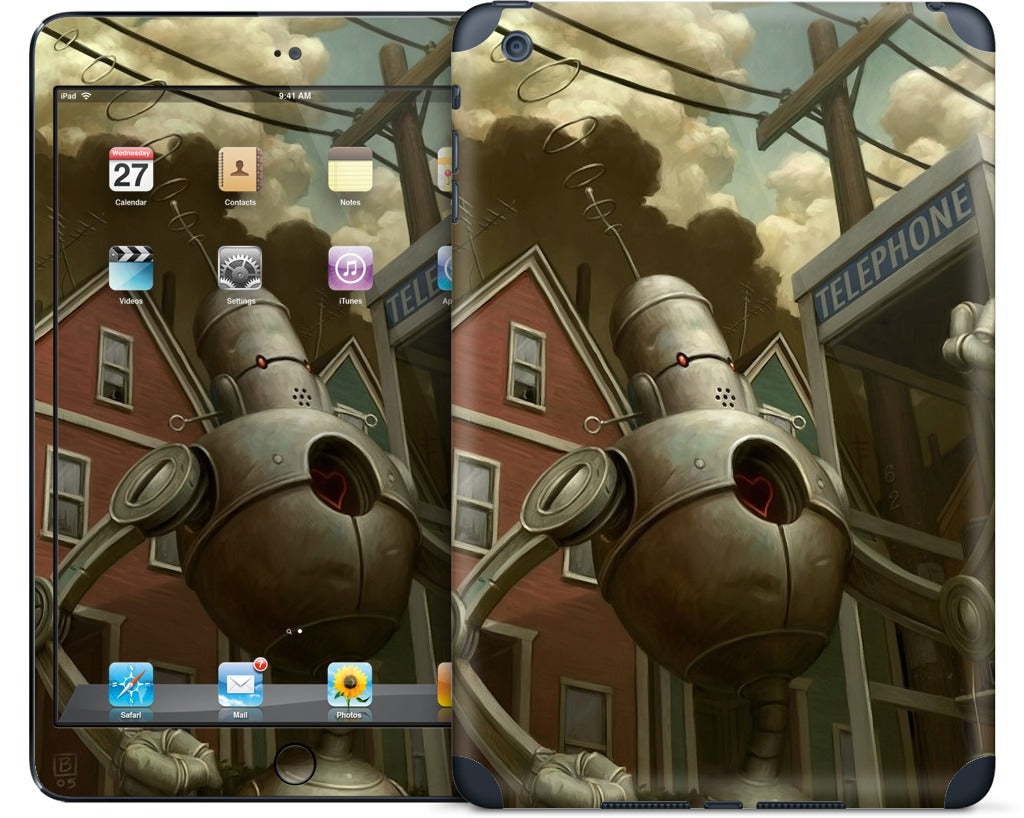The width and height of the screenshot is (1024, 818).
Task: Select the Spotlight search page indicator
Action: point(289,632)
